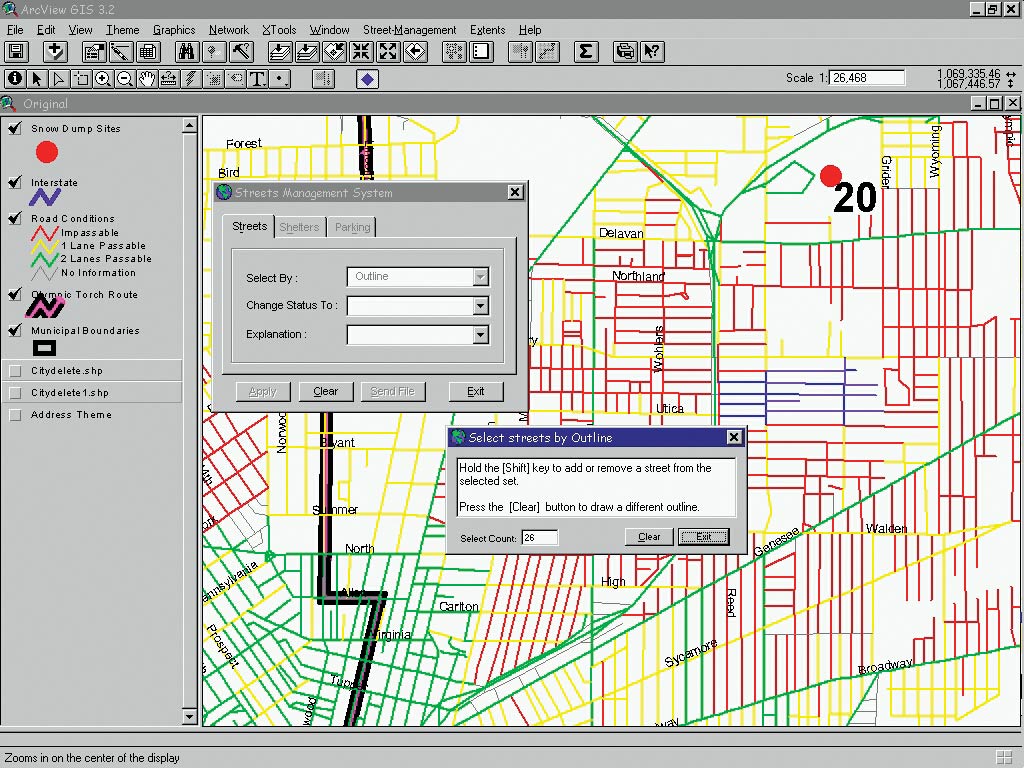Enable the Citydelete1.shp theme checkbox
Image resolution: width=1024 pixels, height=768 pixels.
pyautogui.click(x=15, y=392)
